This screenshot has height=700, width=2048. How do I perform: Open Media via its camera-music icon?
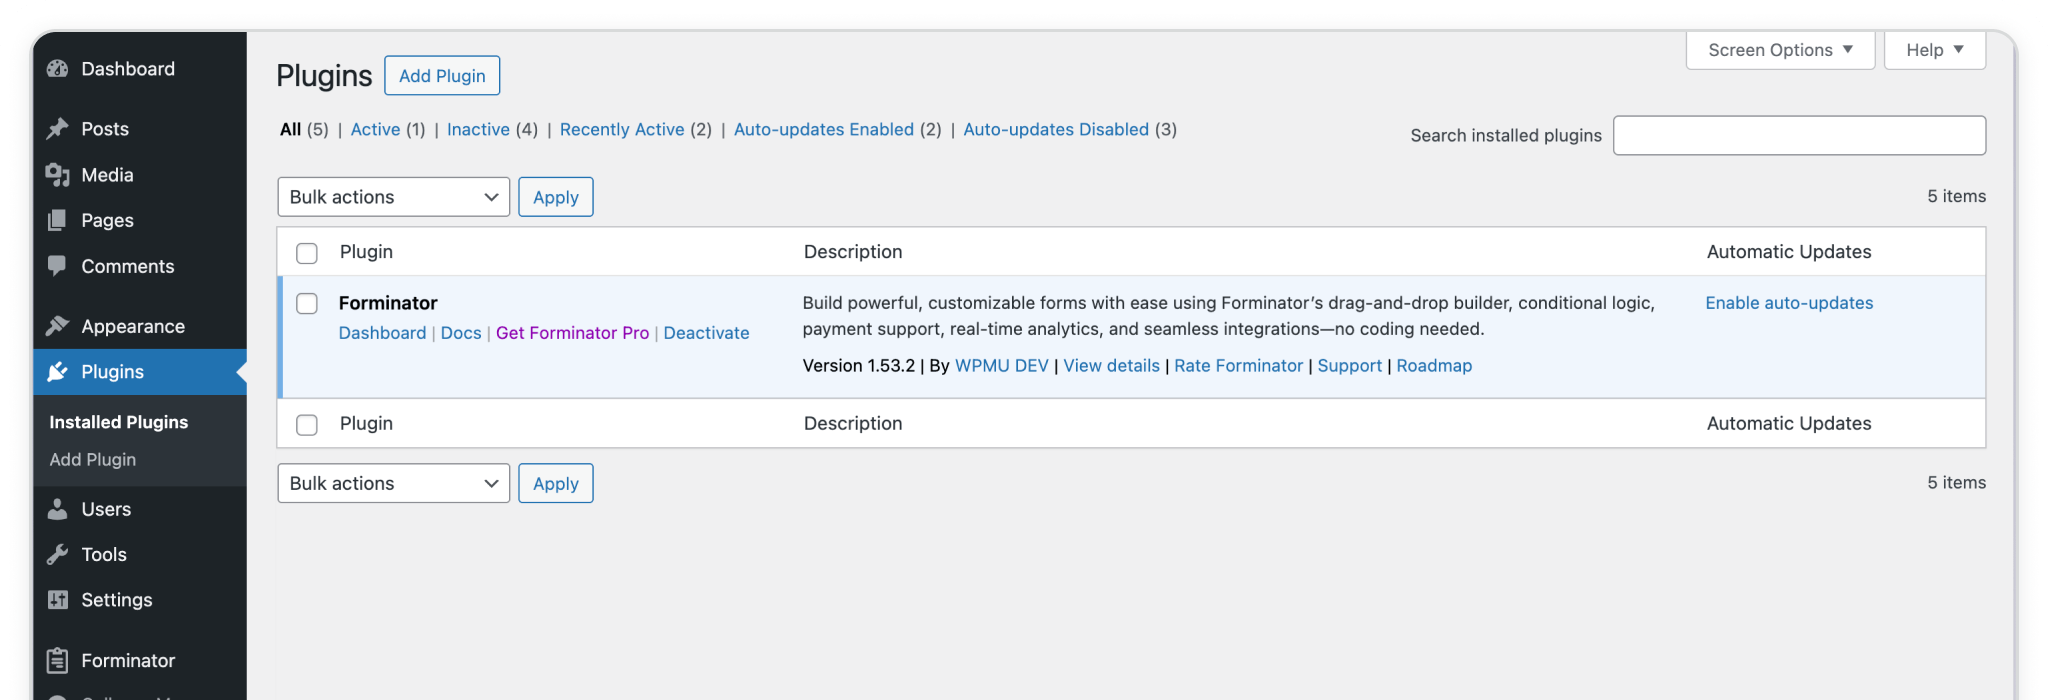click(x=58, y=175)
